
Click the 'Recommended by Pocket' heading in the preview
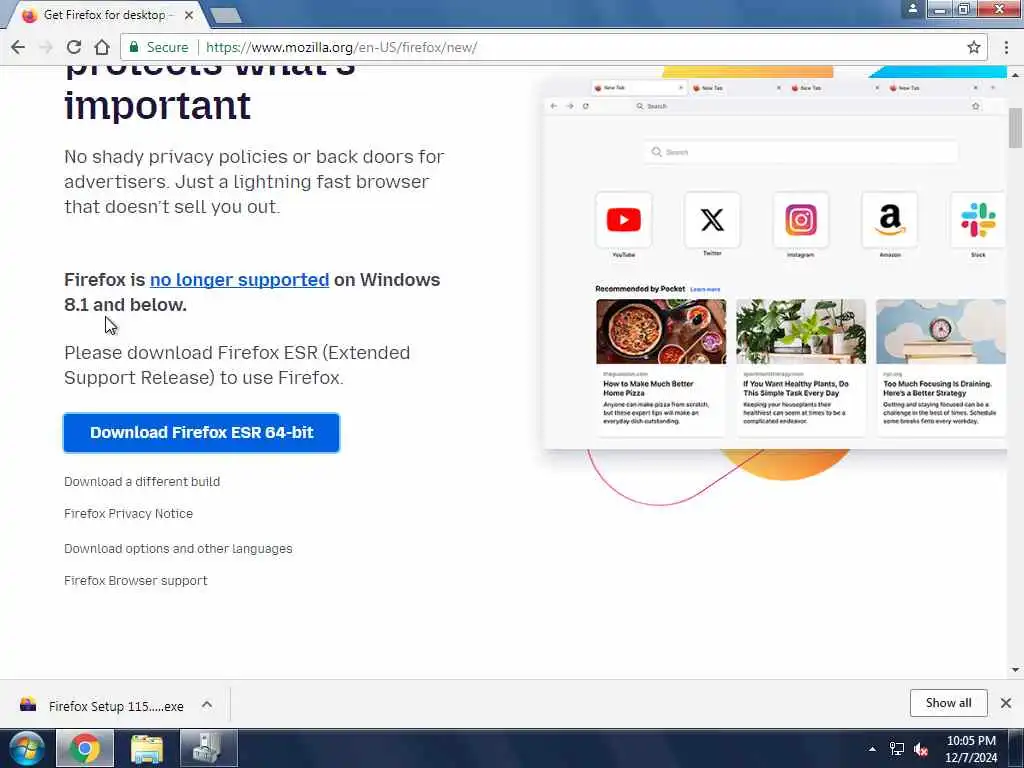(640, 289)
